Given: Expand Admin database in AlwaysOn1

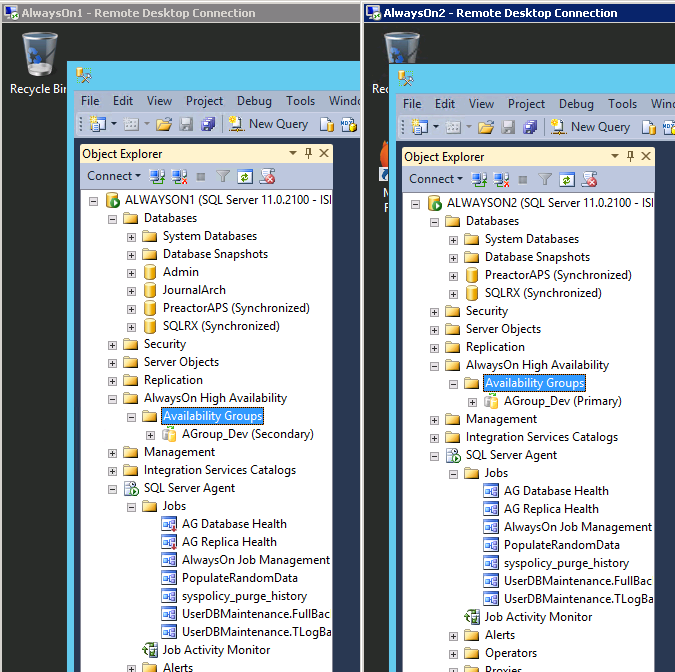Looking at the screenshot, I should coord(131,273).
